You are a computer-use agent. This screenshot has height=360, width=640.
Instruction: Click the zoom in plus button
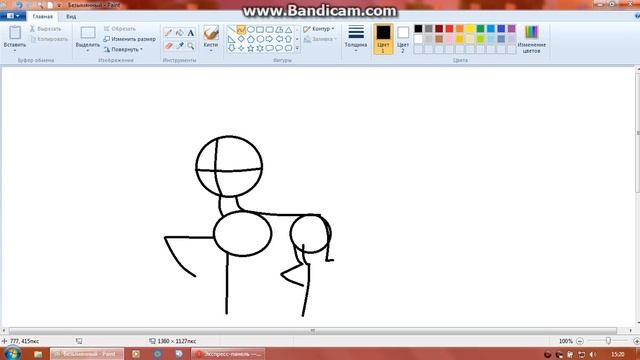(x=636, y=341)
